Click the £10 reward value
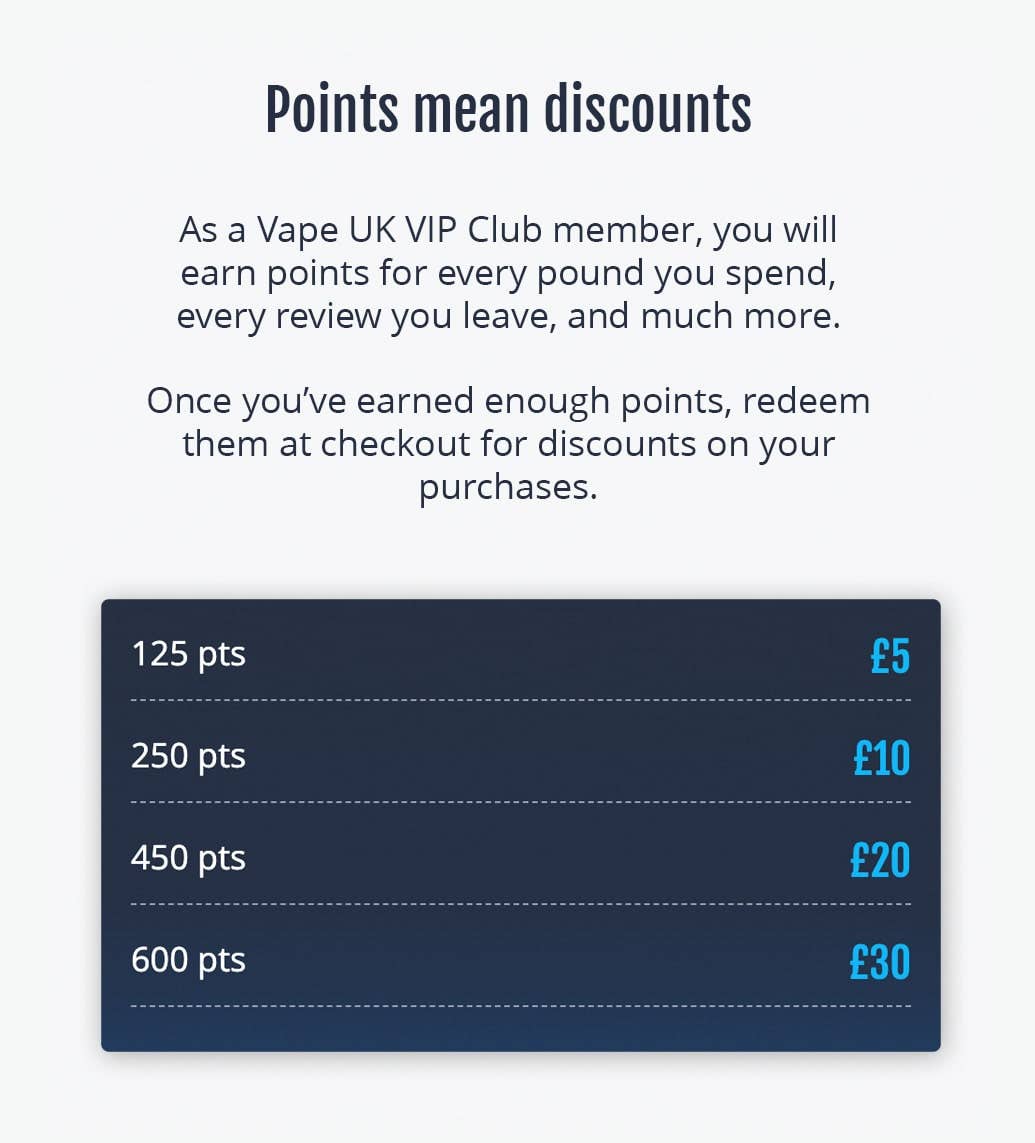Image resolution: width=1035 pixels, height=1143 pixels. click(881, 757)
